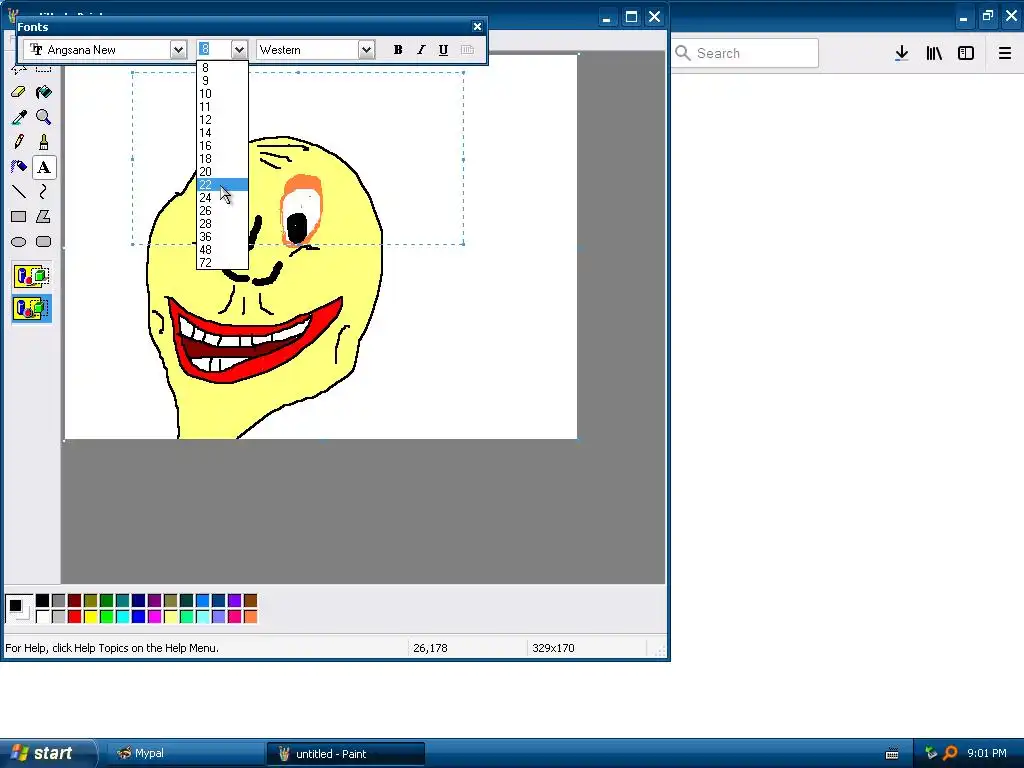Screen dimensions: 1024x768
Task: Select the Airbrush spray tool
Action: click(x=18, y=167)
